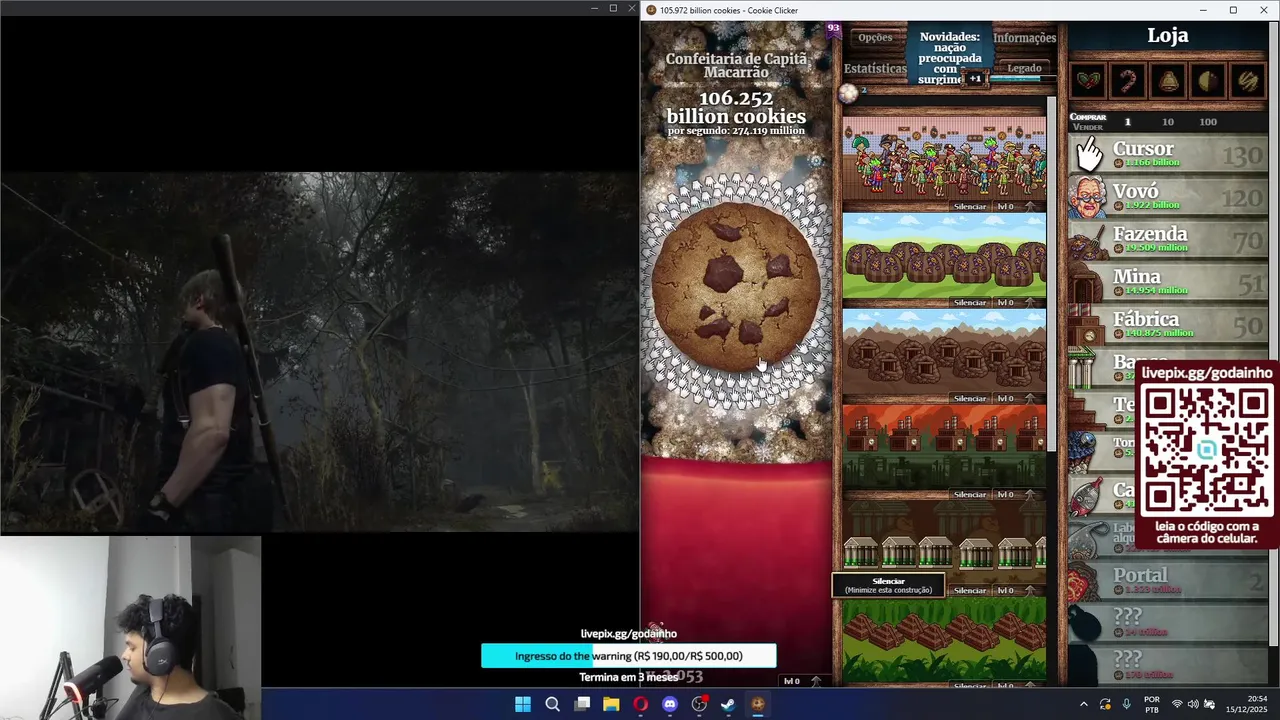
Task: Open the Windows Start menu
Action: tap(523, 704)
